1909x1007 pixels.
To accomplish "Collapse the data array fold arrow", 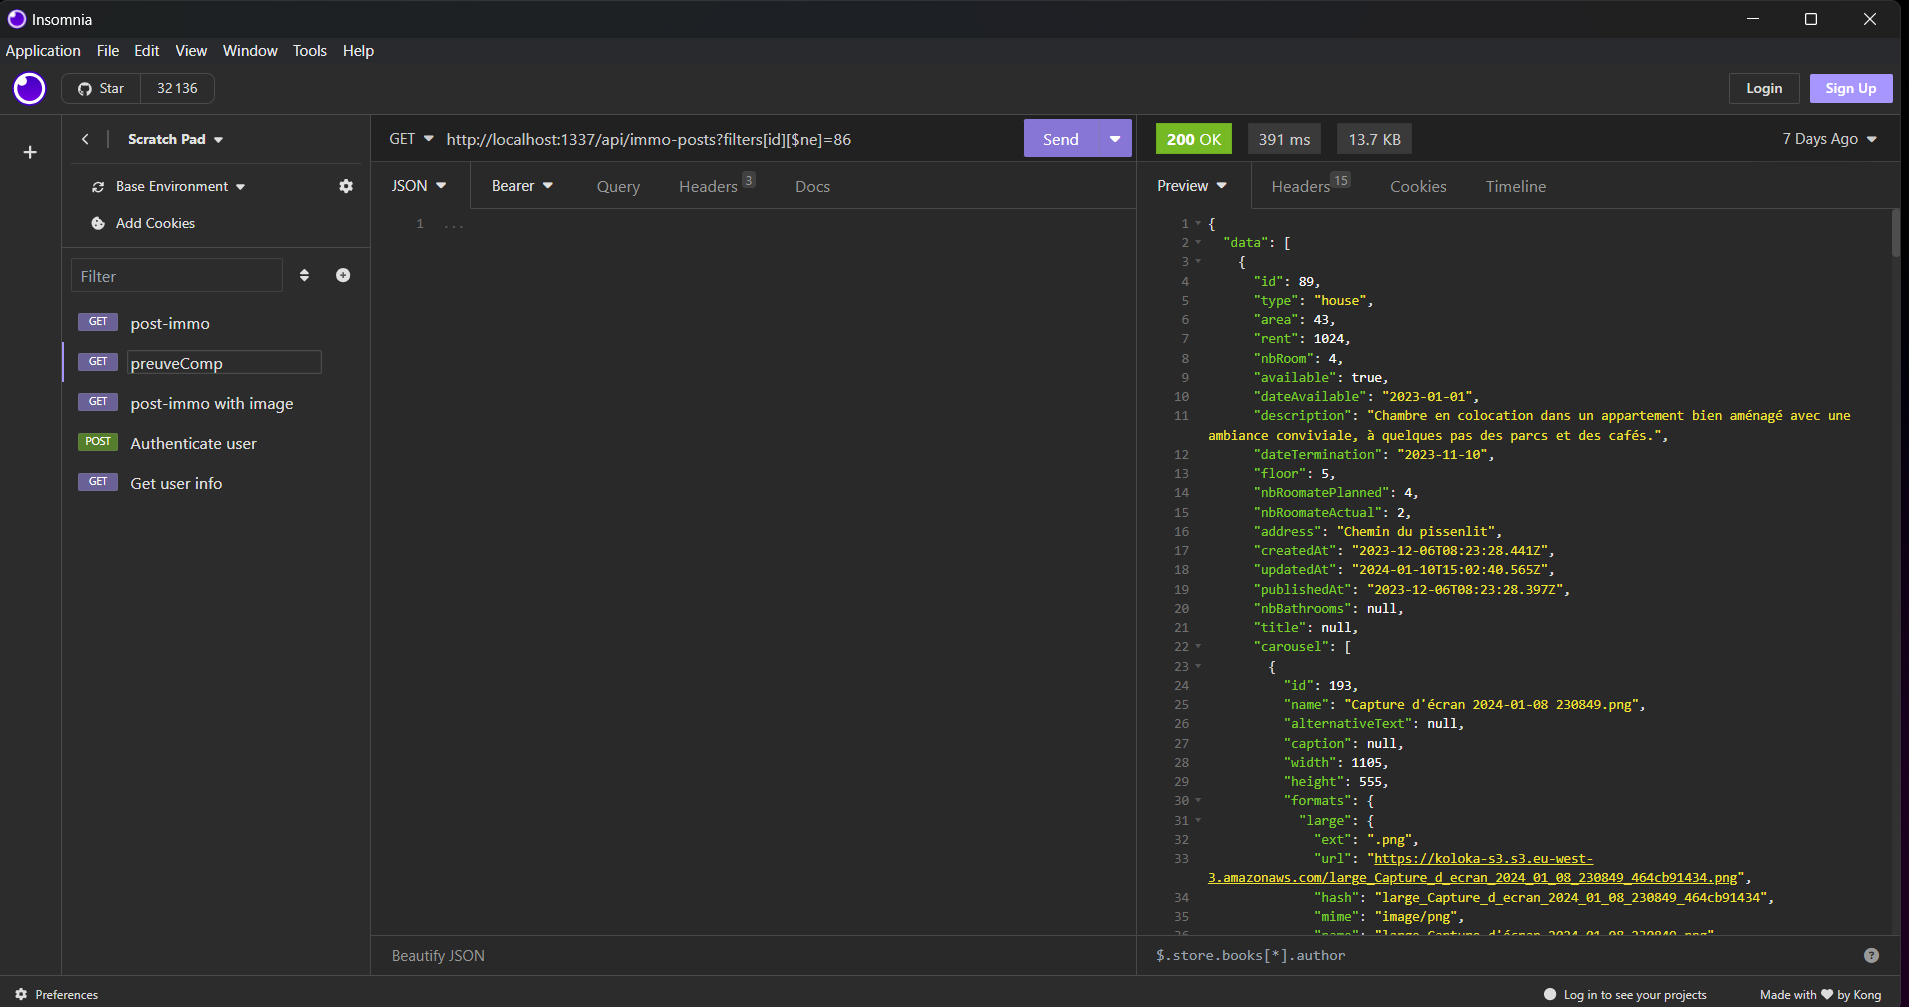I will [x=1198, y=243].
